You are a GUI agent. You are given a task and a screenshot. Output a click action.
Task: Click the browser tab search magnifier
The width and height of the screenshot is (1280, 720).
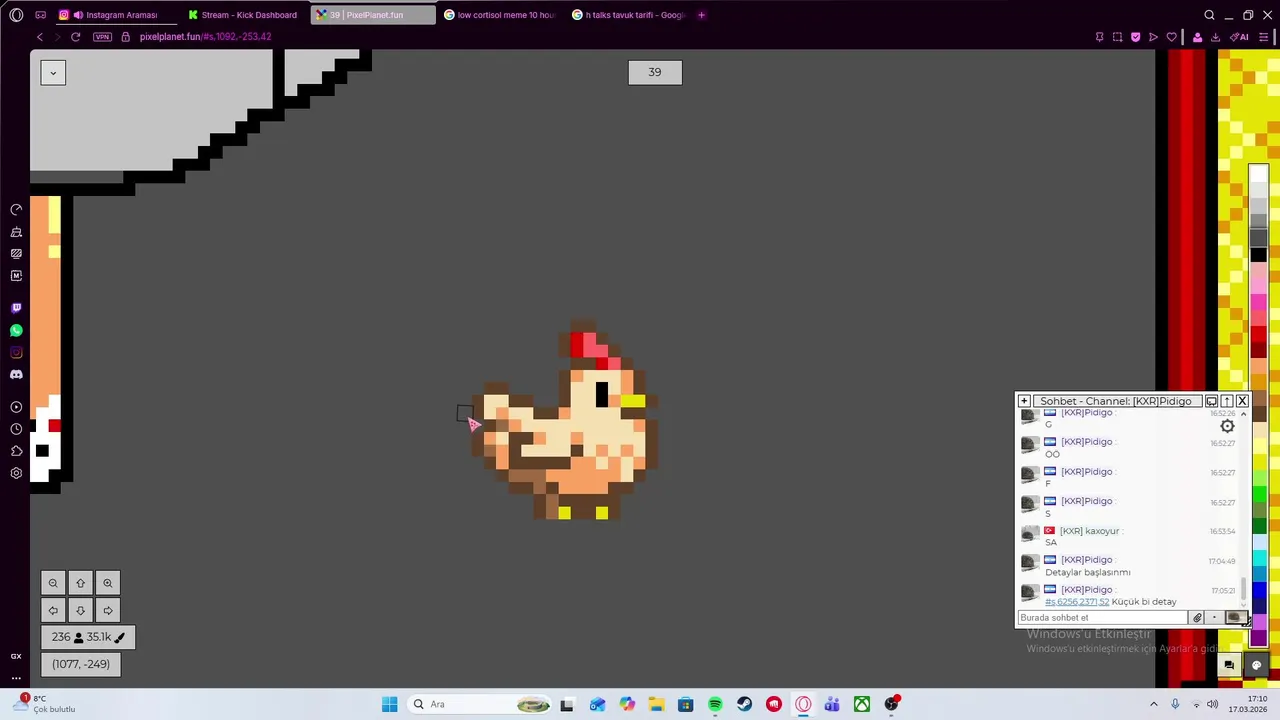tap(1209, 15)
